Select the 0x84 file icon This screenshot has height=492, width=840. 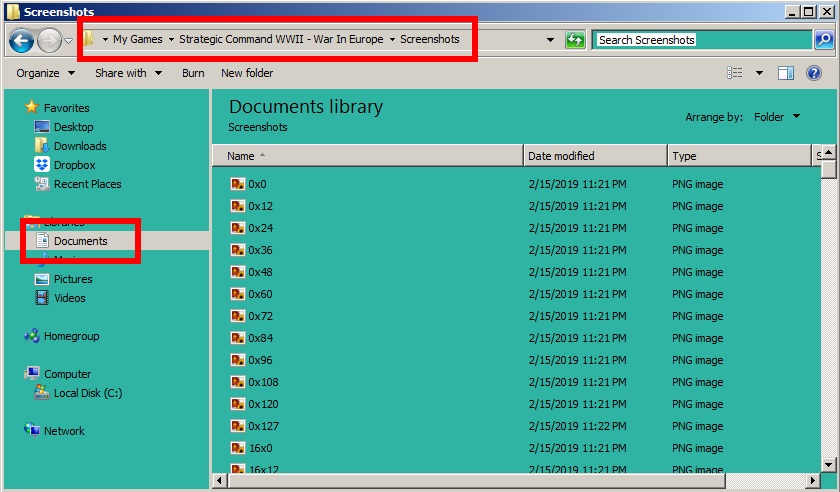(x=237, y=338)
